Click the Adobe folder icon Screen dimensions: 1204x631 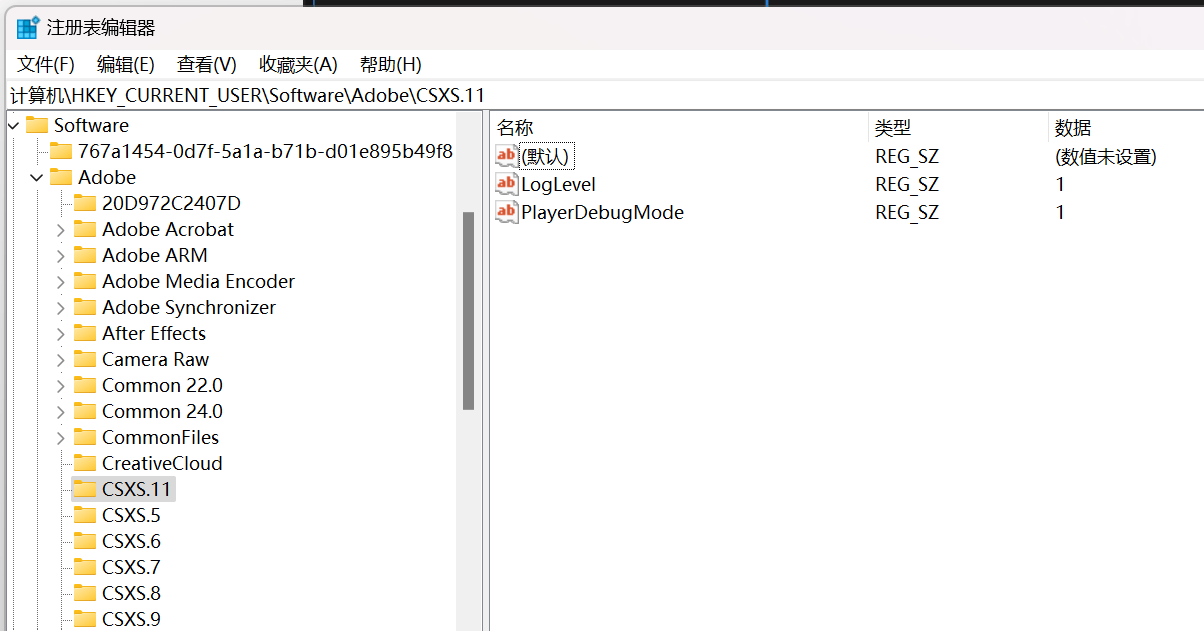coord(61,177)
